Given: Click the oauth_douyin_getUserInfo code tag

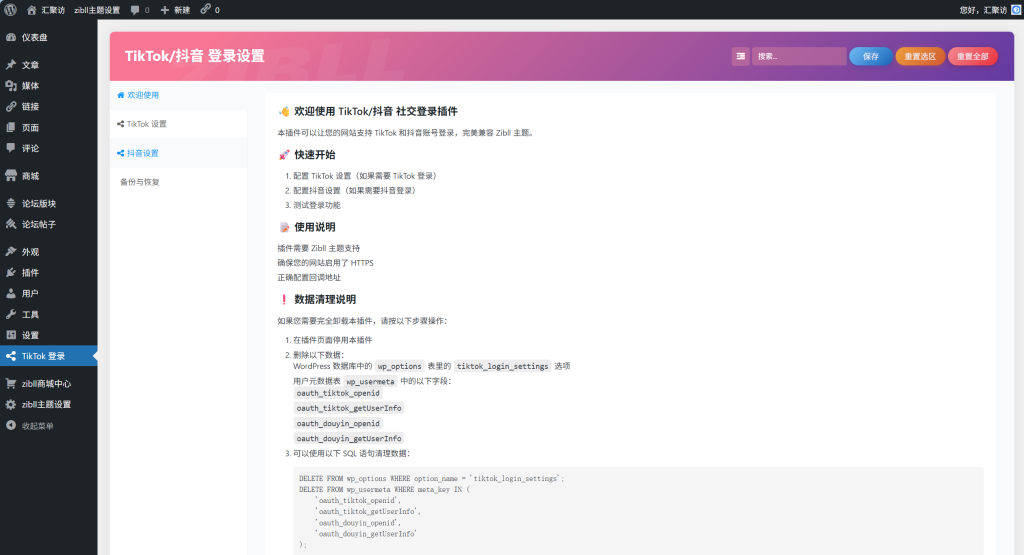Looking at the screenshot, I should tap(349, 439).
